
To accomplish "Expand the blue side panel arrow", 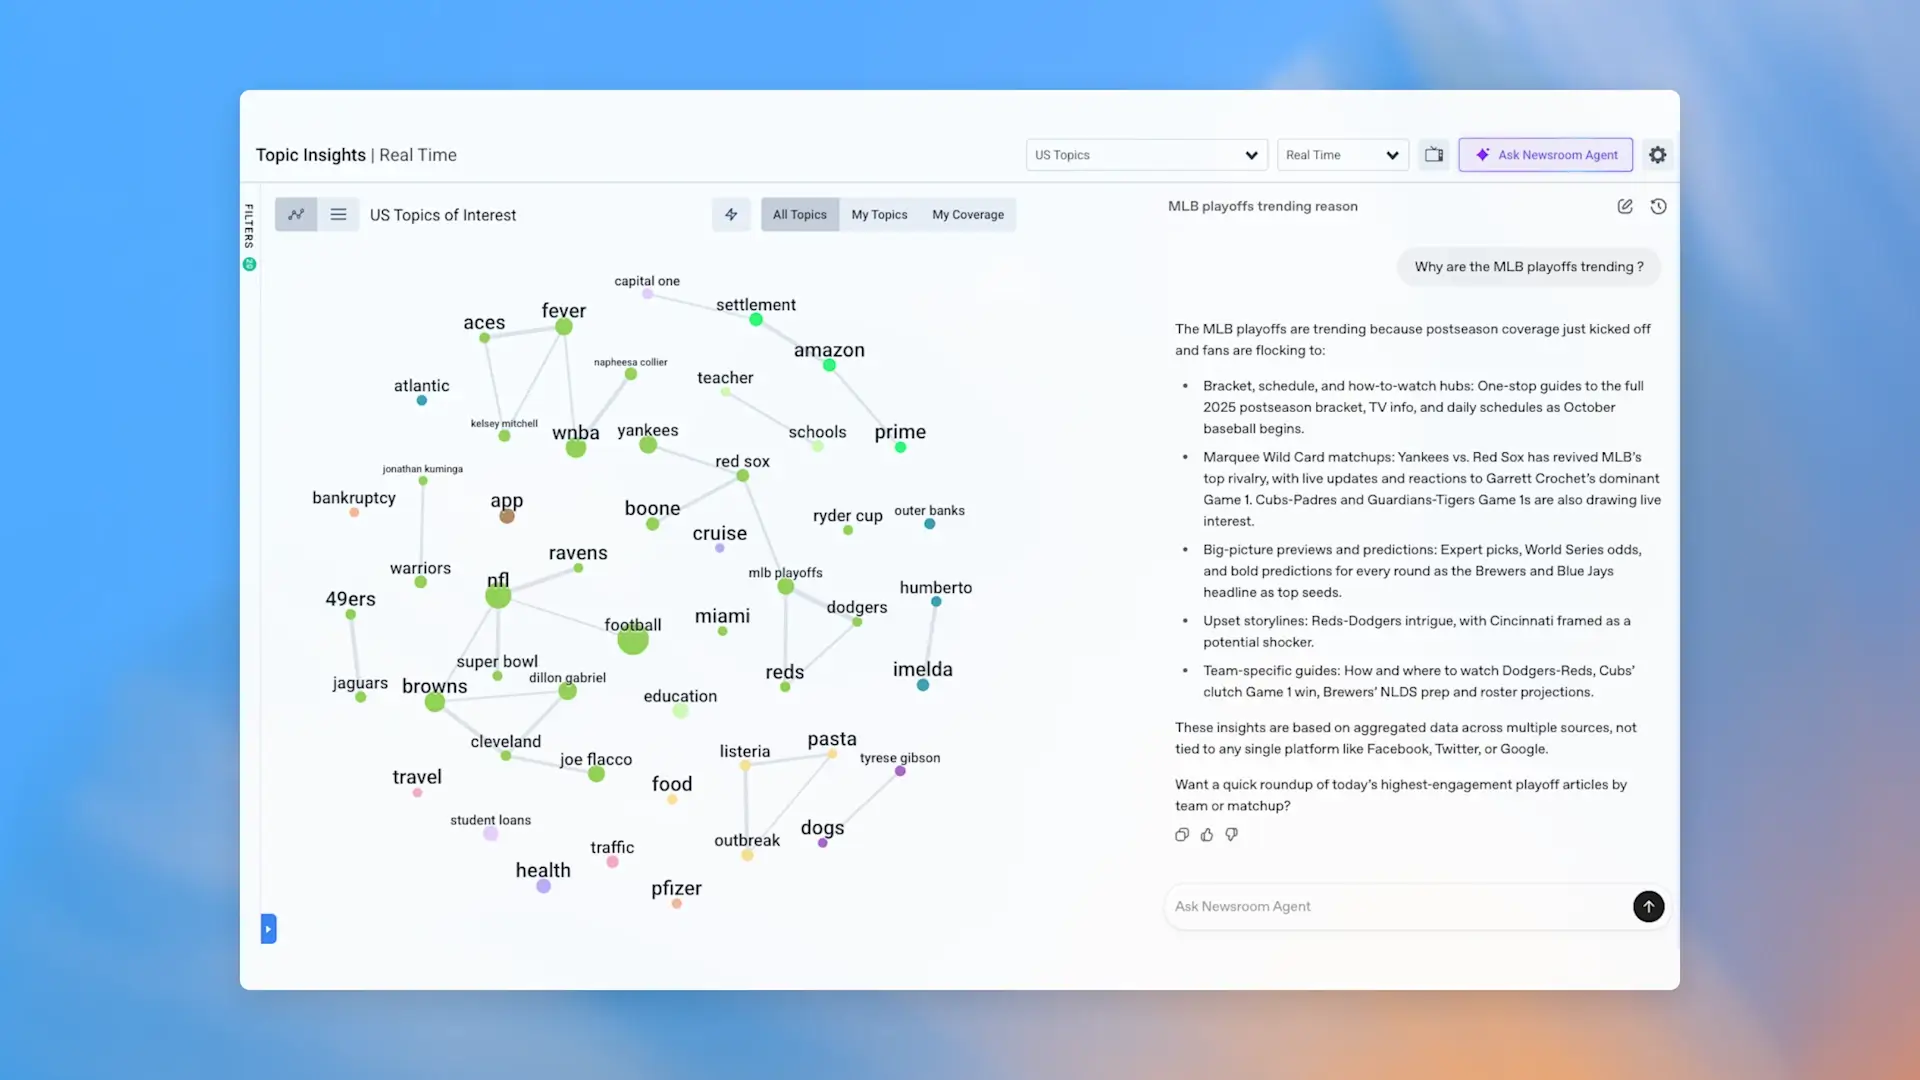I will point(268,929).
